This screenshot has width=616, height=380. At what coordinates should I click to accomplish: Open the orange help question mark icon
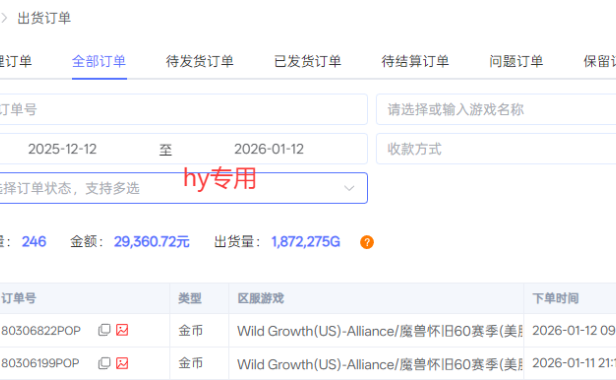click(367, 242)
